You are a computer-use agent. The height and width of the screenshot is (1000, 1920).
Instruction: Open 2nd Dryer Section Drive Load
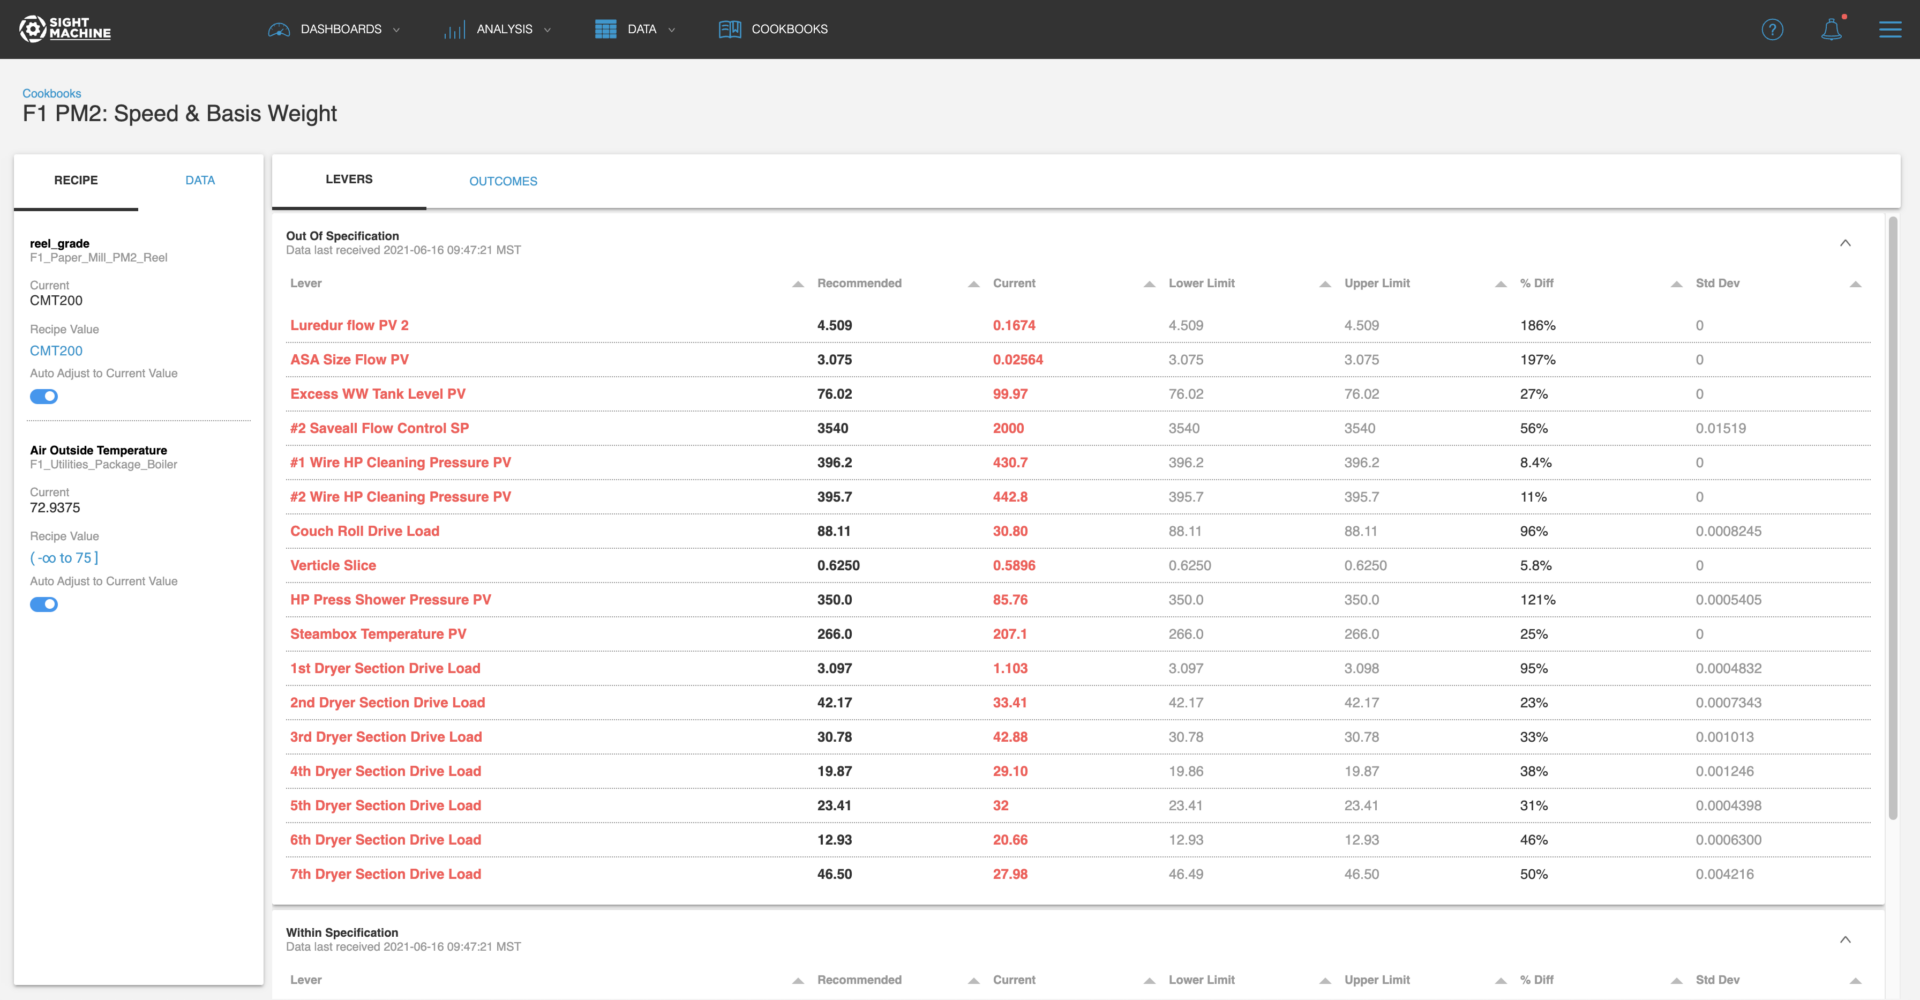pyautogui.click(x=388, y=703)
